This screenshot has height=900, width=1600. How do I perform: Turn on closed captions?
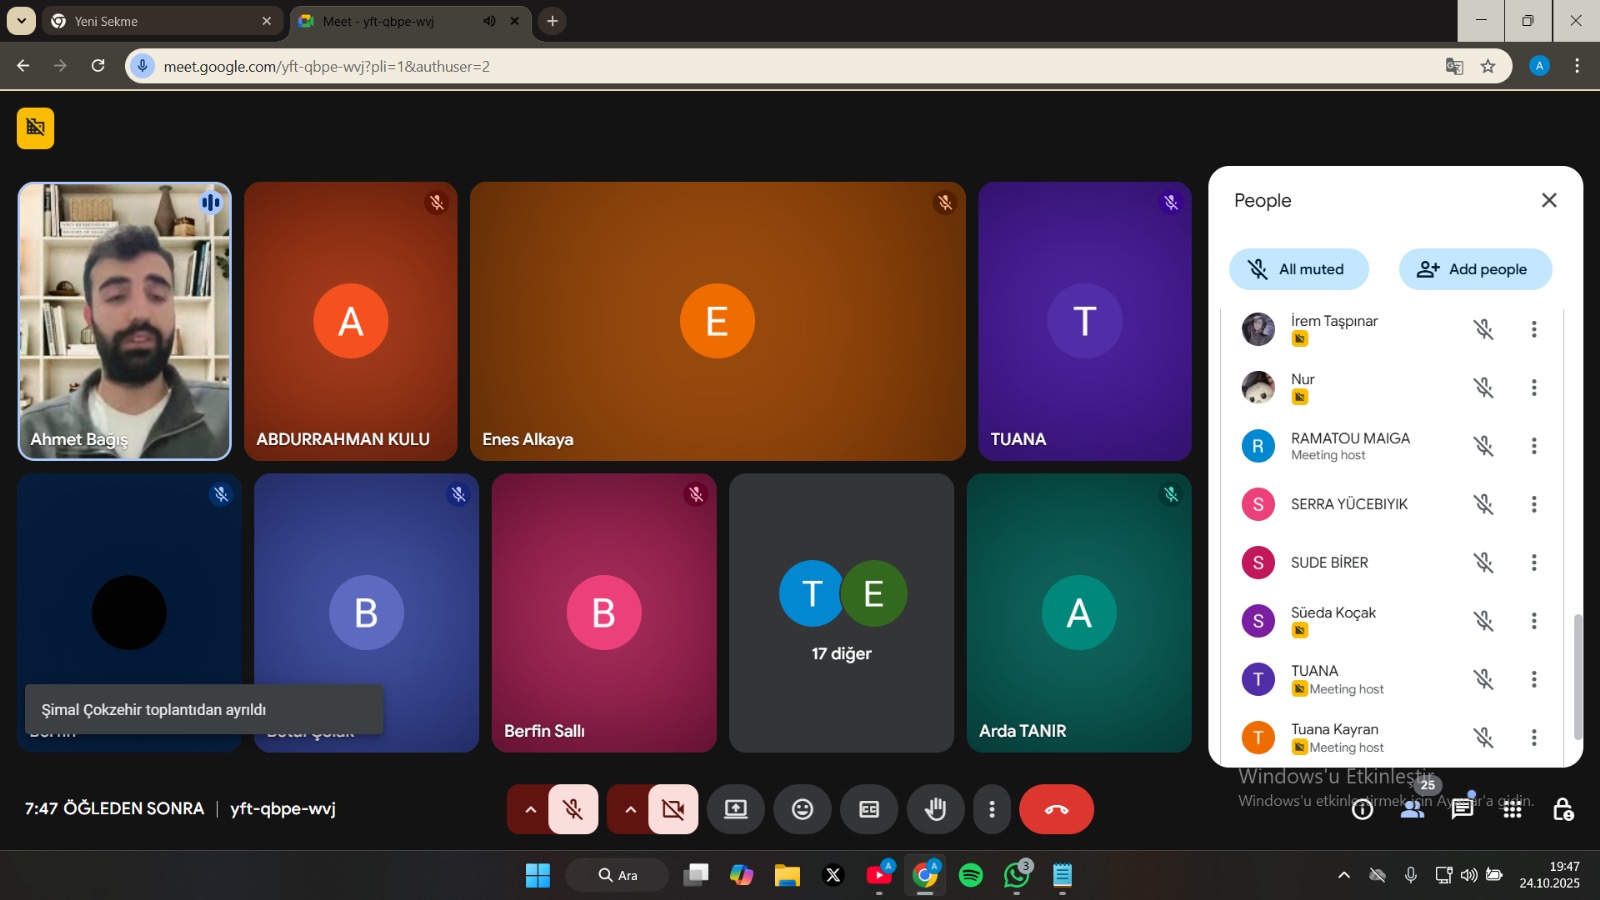pos(869,809)
